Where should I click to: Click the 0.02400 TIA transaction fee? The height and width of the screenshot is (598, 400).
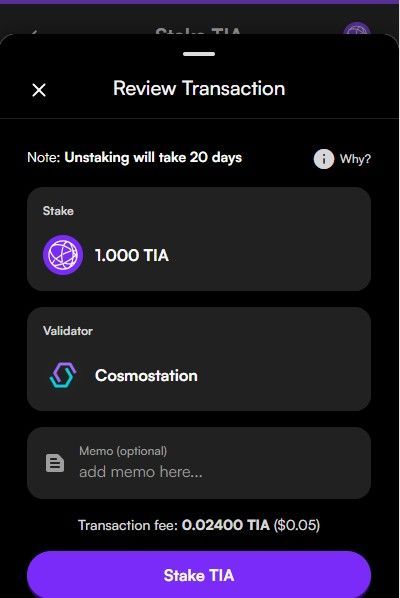click(226, 525)
